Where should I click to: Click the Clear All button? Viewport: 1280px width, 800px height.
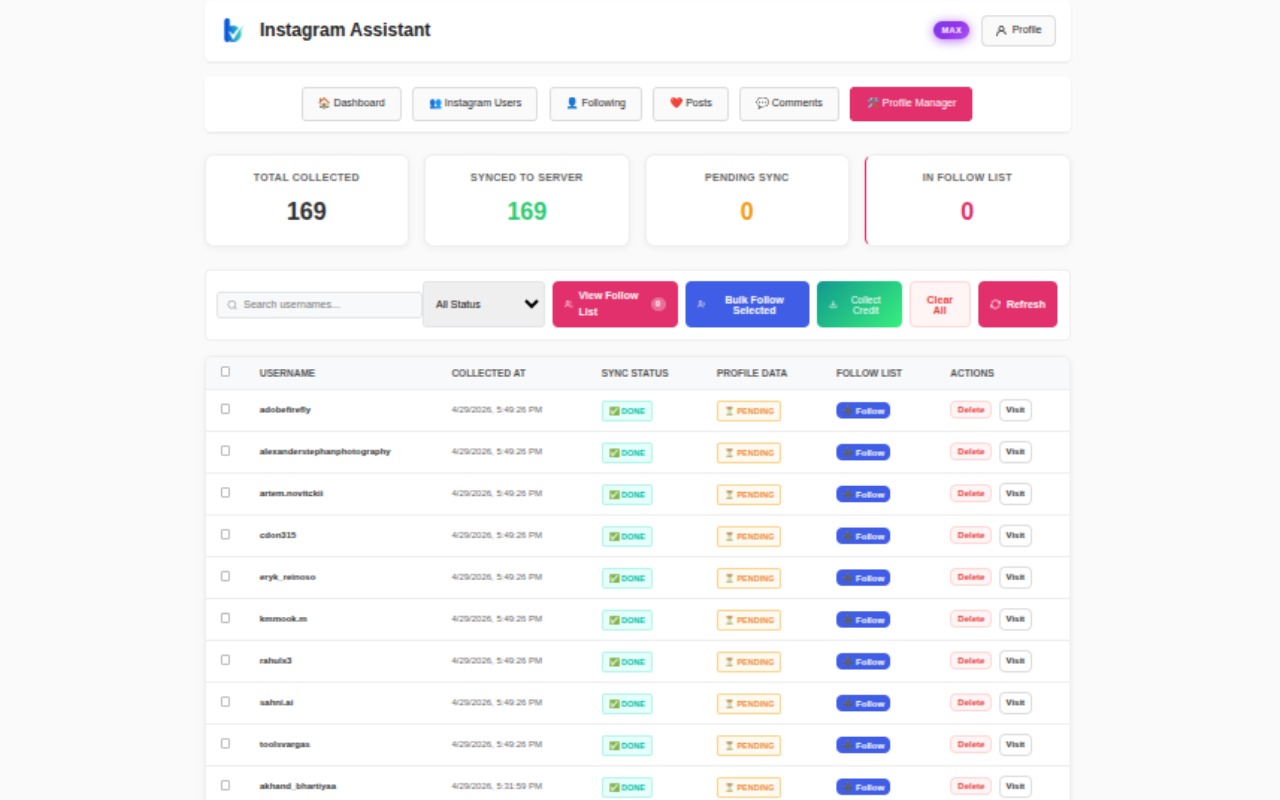[940, 304]
